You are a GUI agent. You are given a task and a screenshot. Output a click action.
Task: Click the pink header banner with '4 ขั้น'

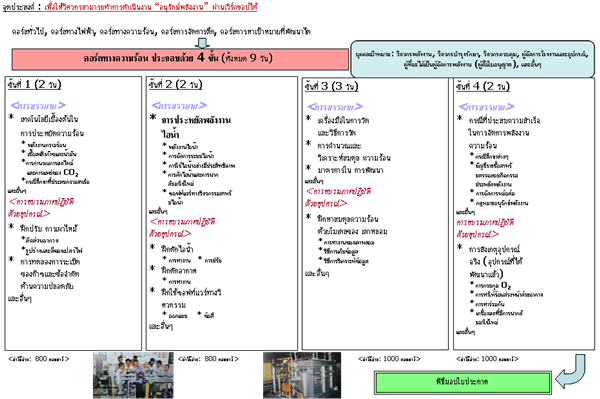point(180,59)
